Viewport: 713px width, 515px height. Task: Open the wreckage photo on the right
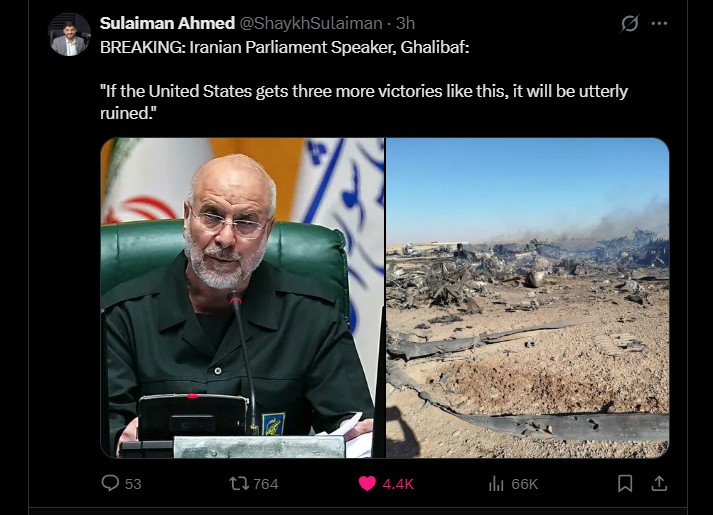click(527, 298)
